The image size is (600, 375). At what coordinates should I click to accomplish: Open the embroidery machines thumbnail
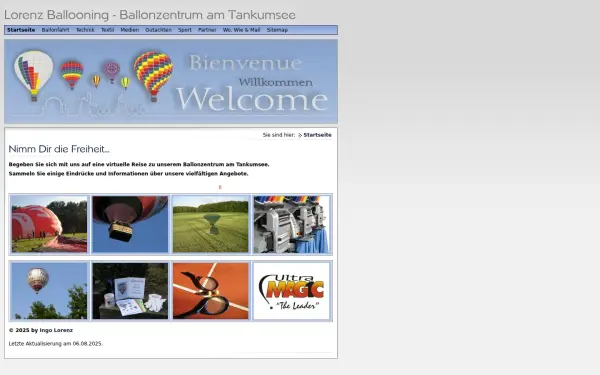[291, 224]
